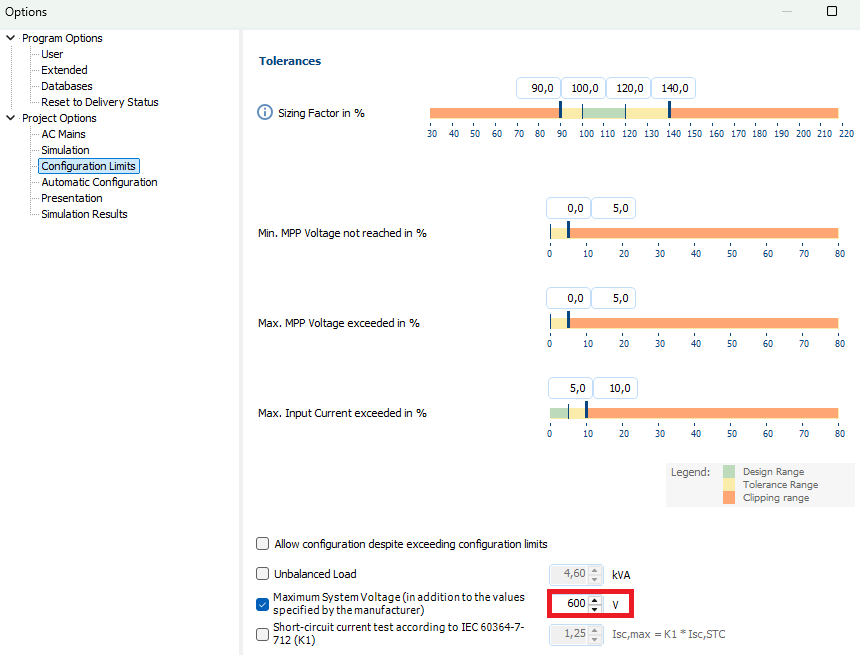The image size is (860, 655).
Task: Open the Databases options page
Action: click(x=66, y=86)
